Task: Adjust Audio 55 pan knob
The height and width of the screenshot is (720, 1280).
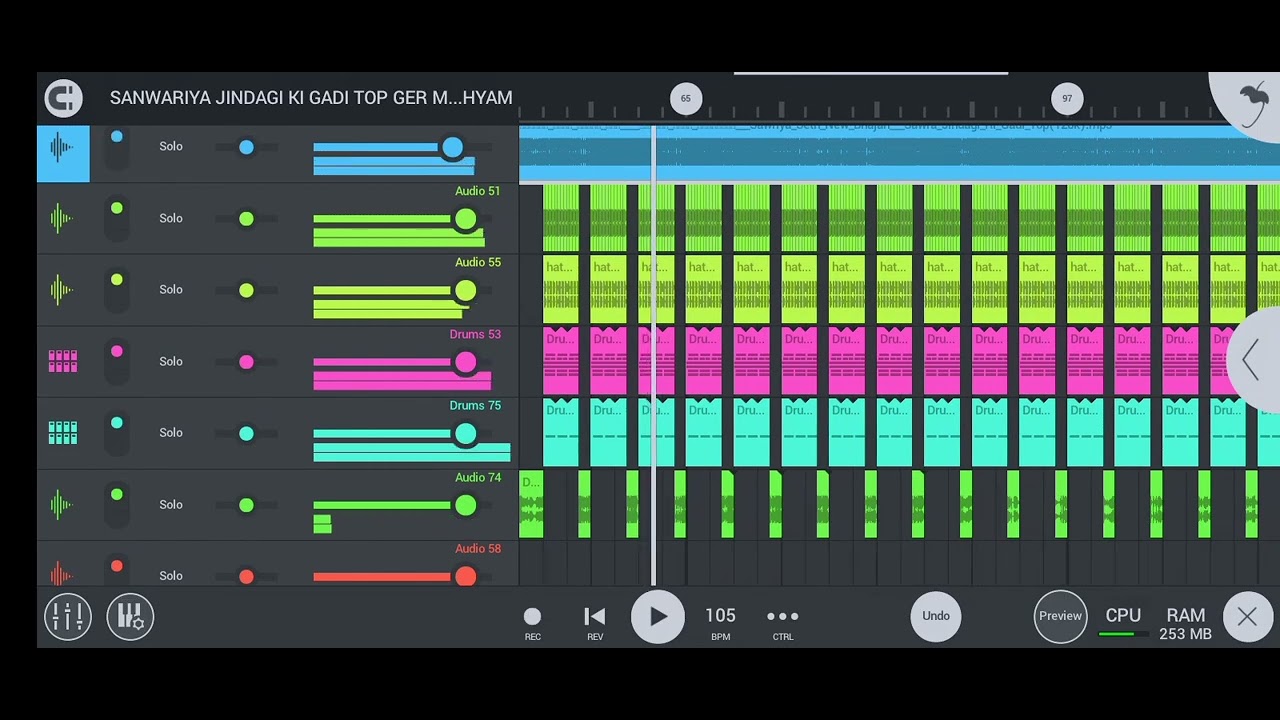Action: coord(246,290)
